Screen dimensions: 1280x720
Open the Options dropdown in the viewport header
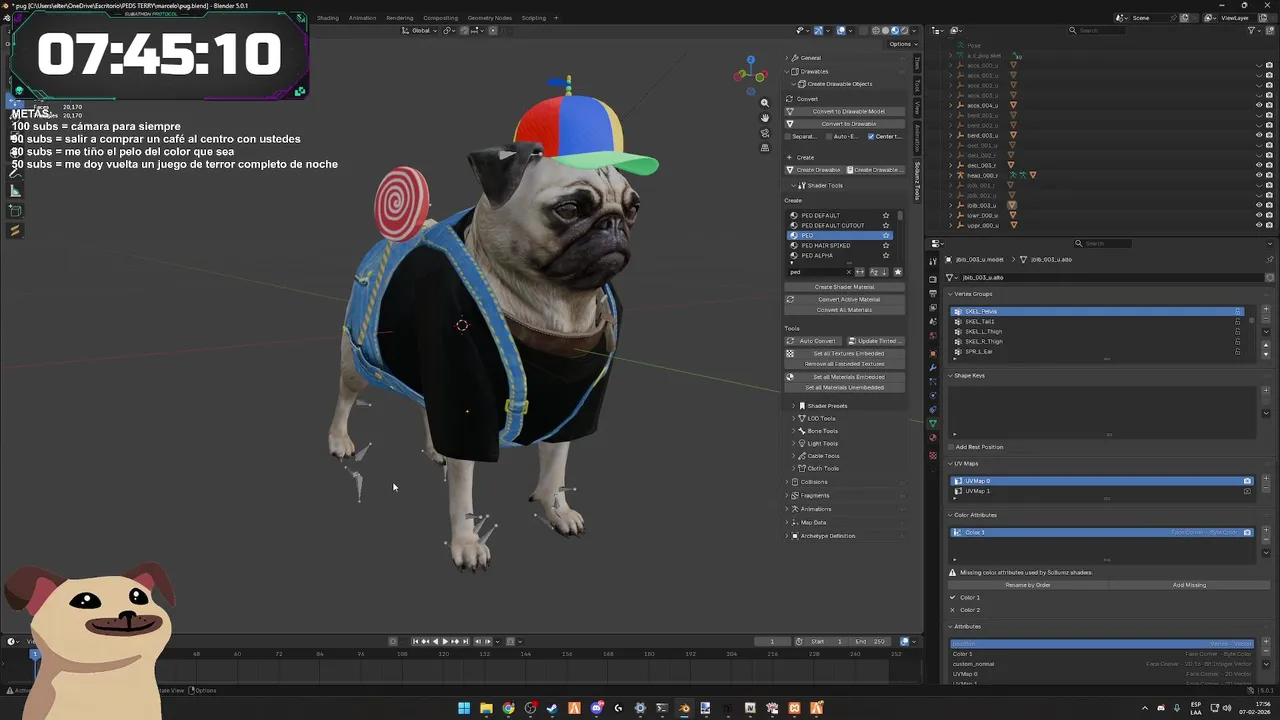pos(901,44)
